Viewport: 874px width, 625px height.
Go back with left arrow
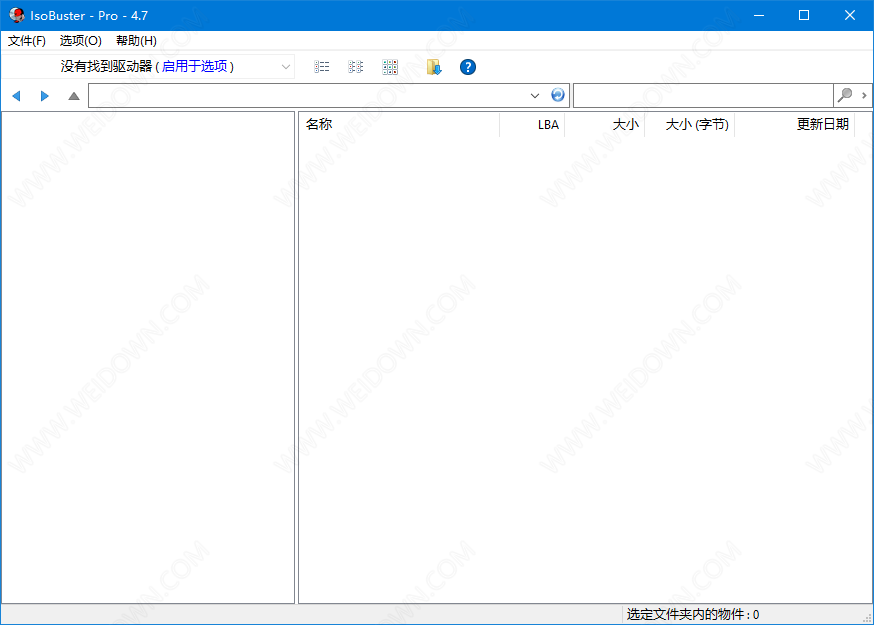17,96
